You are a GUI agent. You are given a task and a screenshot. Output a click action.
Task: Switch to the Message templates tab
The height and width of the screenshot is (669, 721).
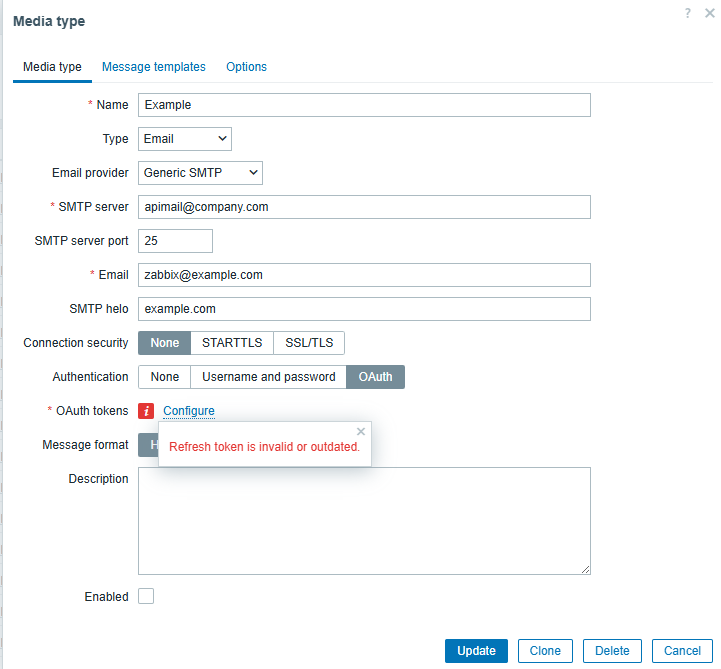click(154, 67)
